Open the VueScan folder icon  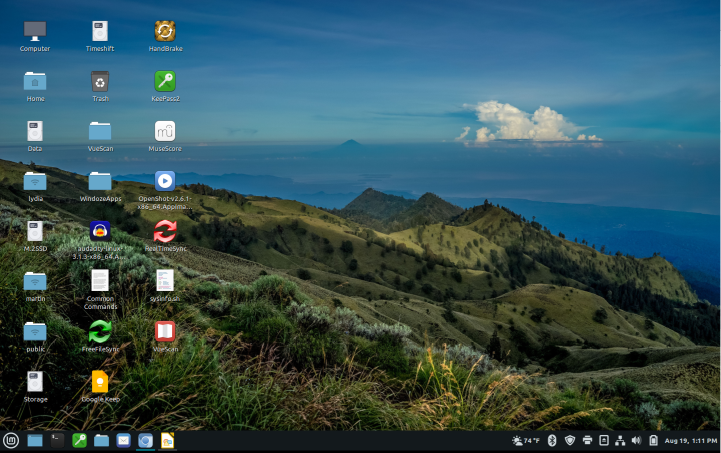click(x=100, y=132)
